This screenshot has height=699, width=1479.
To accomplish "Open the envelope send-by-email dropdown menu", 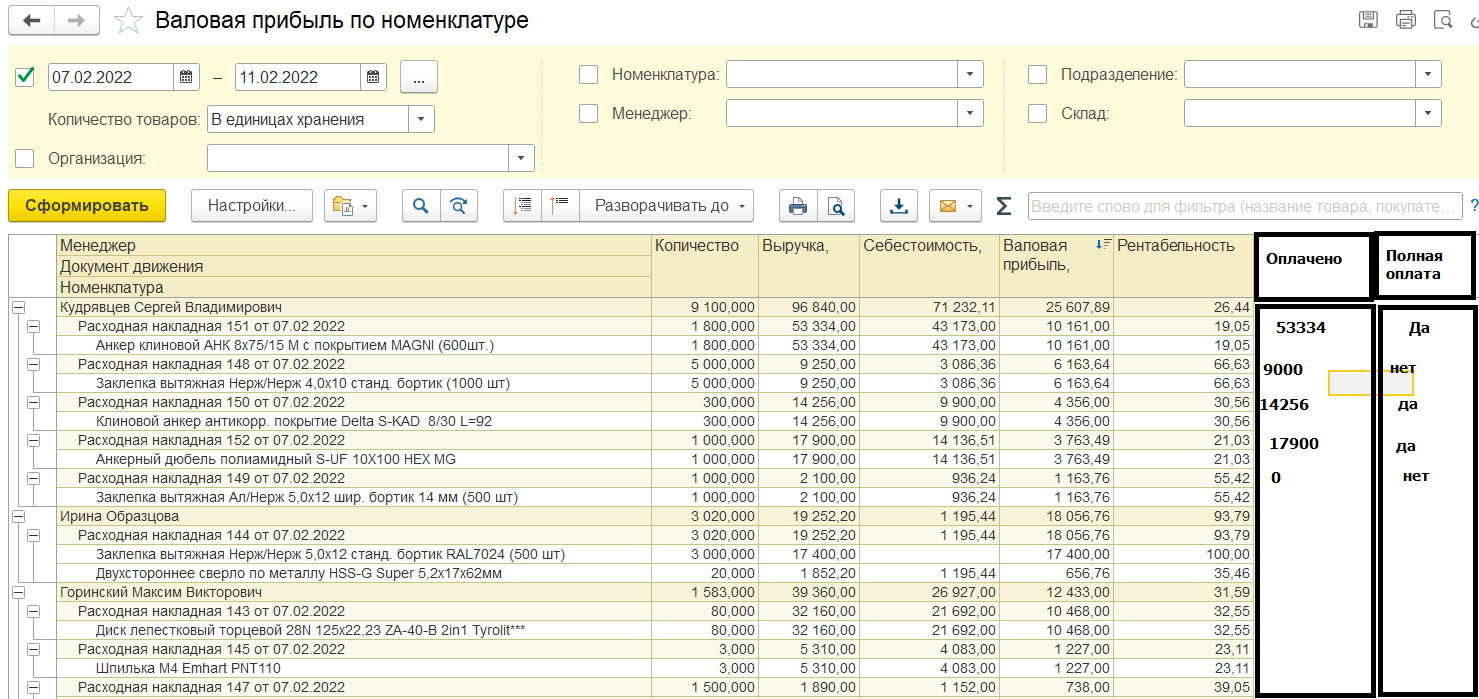I will coord(955,206).
